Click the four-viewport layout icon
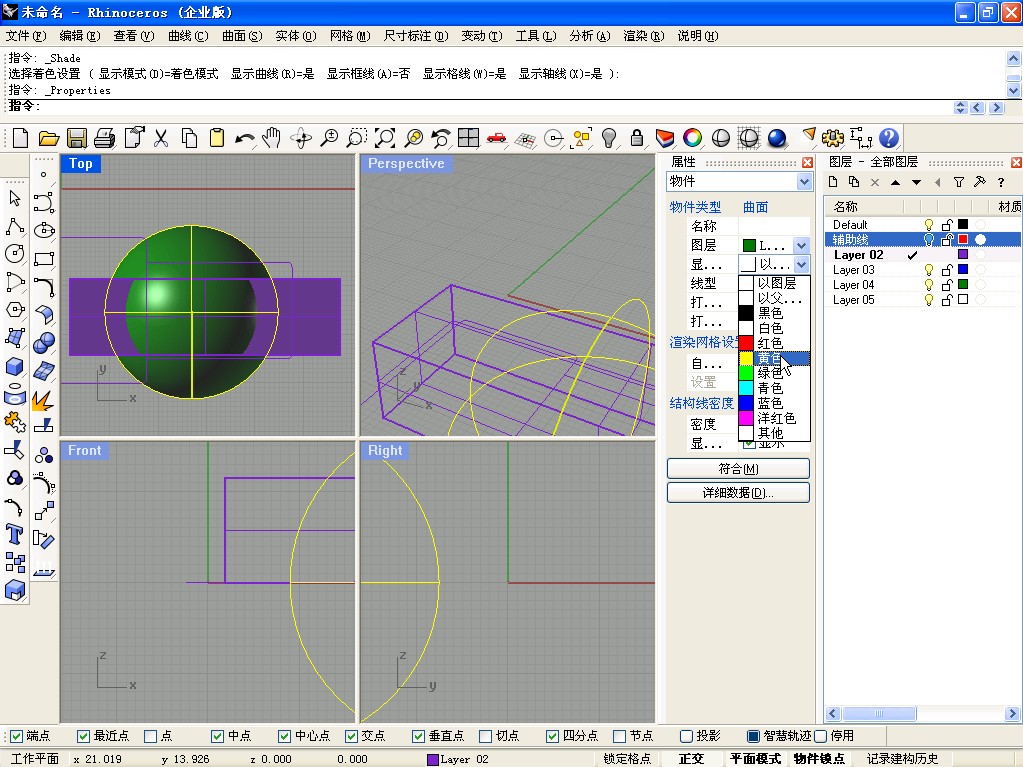 point(469,138)
